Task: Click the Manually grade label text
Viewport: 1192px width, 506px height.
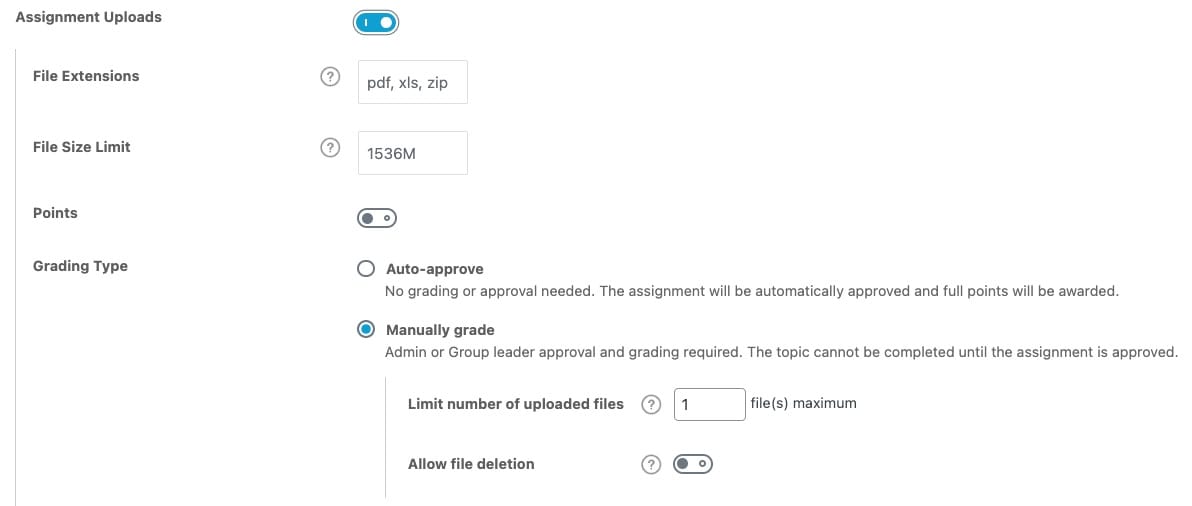Action: click(440, 330)
